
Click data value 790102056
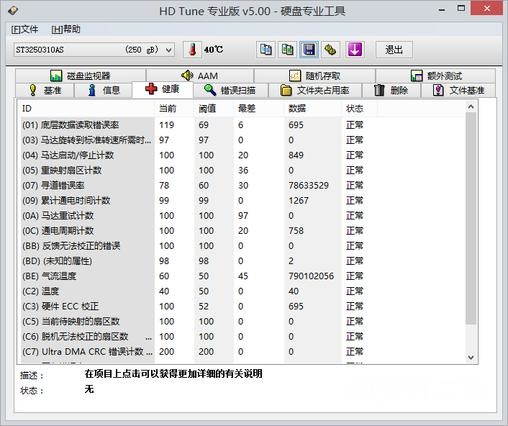(x=311, y=276)
